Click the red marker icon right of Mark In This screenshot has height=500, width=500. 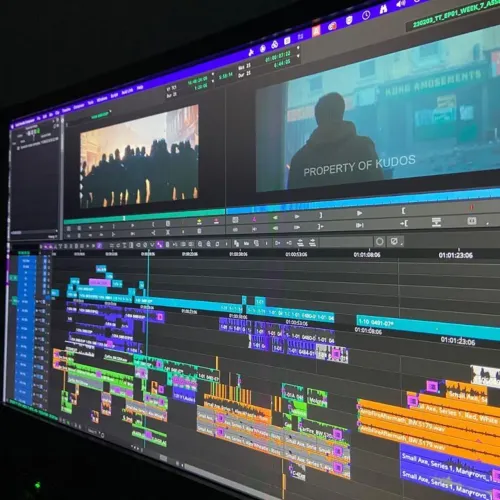coord(472,207)
